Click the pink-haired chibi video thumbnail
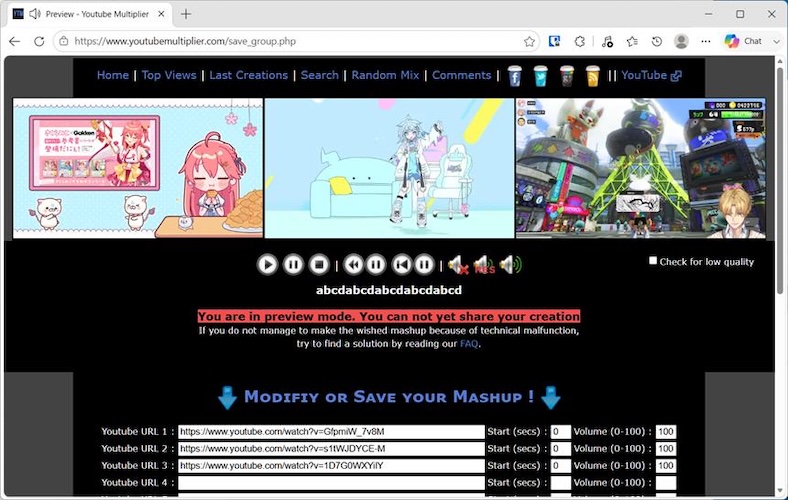This screenshot has width=788, height=500. pos(138,168)
